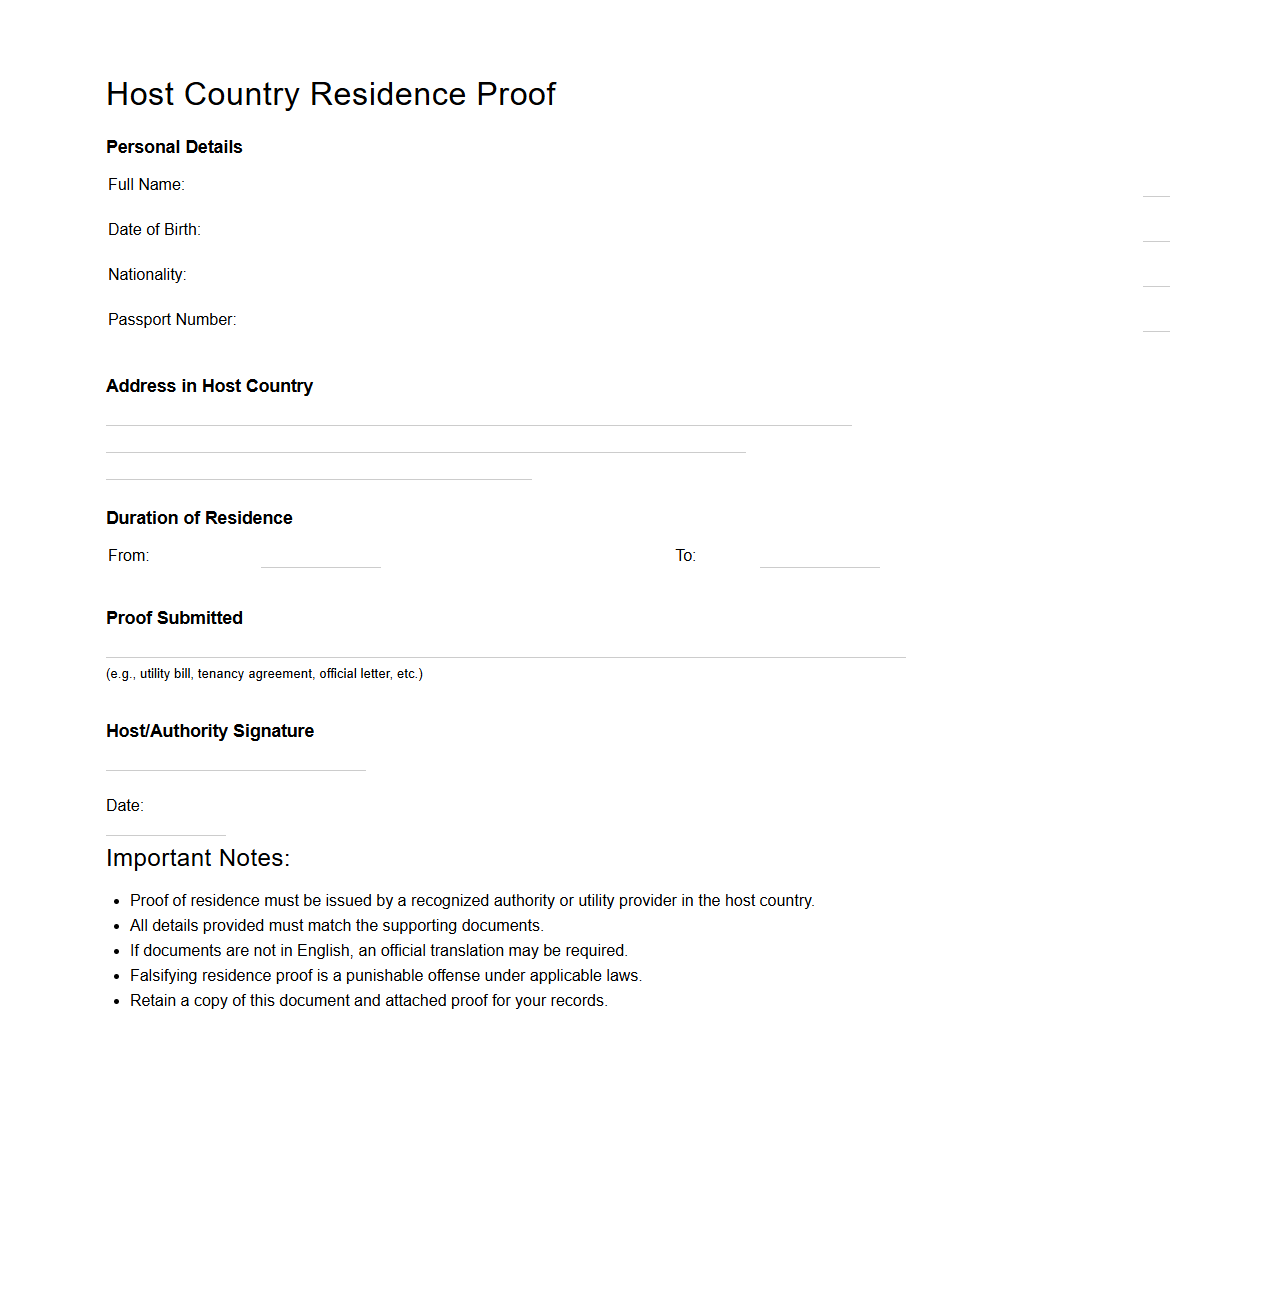This screenshot has width=1278, height=1300.
Task: Click the note about falsifying residence proof
Action: (x=385, y=976)
